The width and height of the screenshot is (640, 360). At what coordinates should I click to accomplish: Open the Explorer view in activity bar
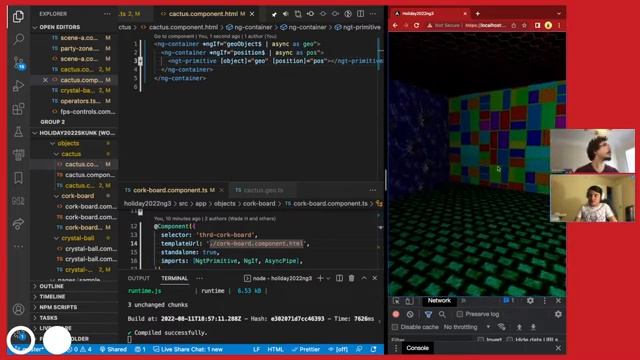tap(18, 16)
